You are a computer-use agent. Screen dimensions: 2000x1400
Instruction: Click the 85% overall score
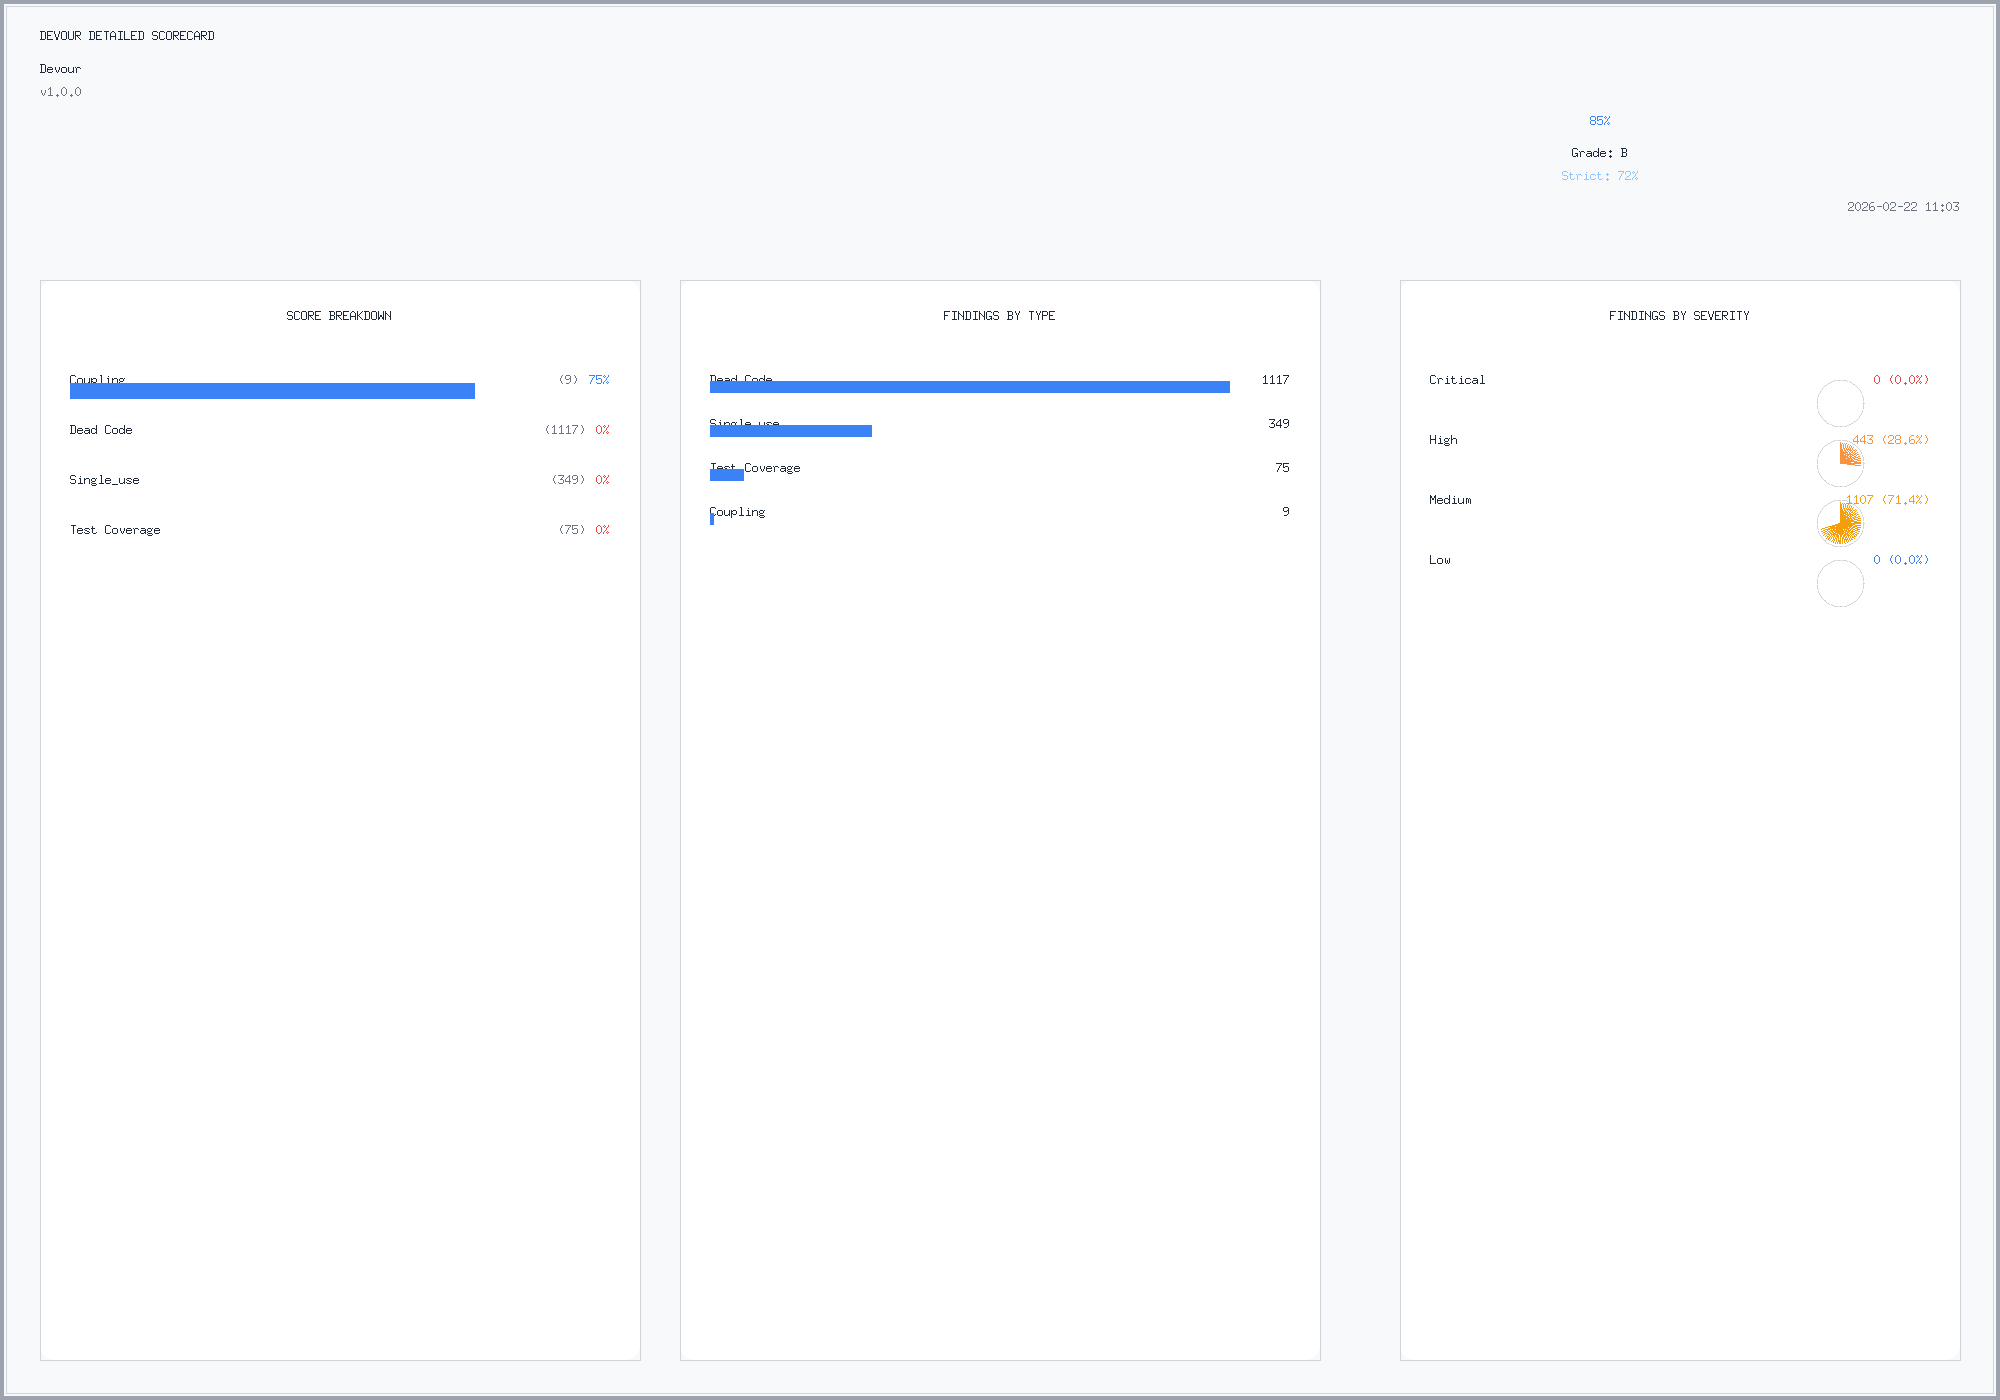(x=1600, y=121)
